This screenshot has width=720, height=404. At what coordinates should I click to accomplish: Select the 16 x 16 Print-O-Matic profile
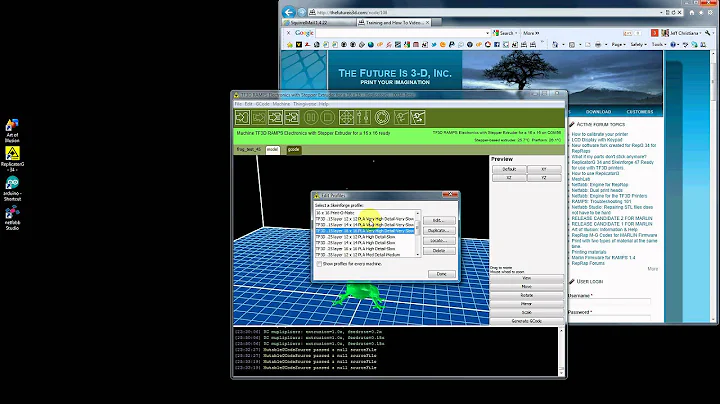(365, 213)
